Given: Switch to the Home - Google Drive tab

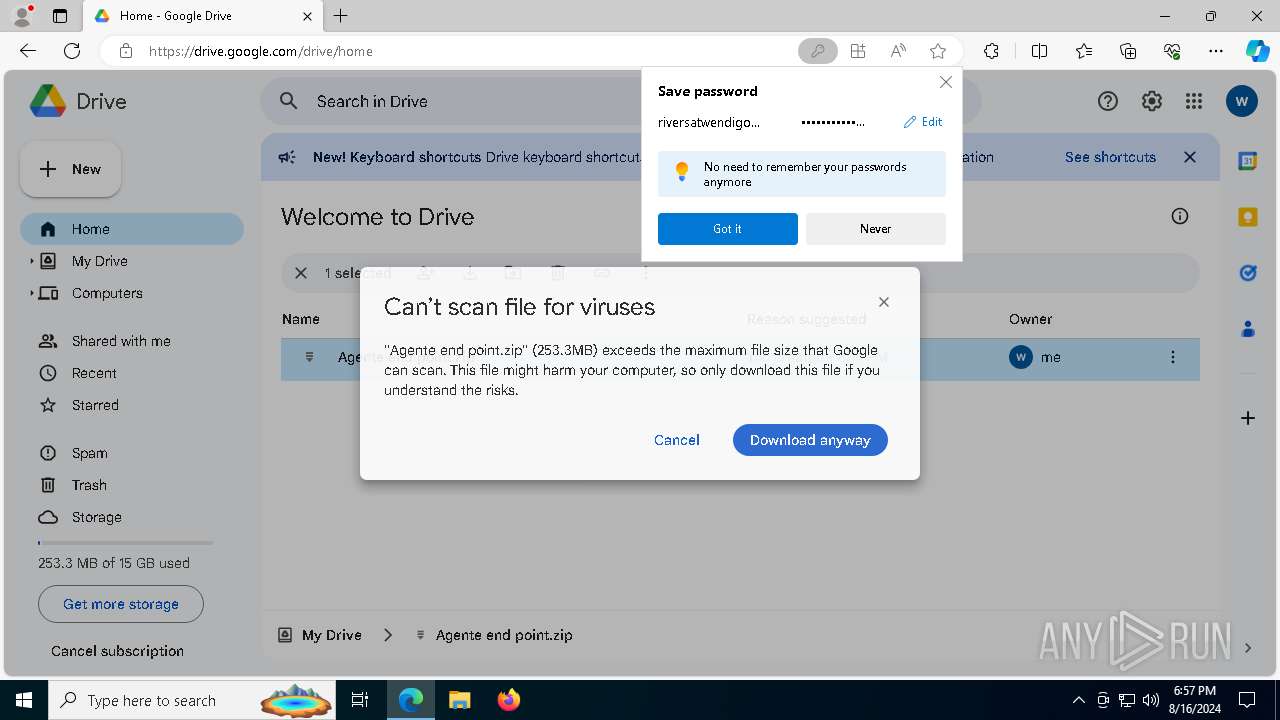Looking at the screenshot, I should coord(203,16).
